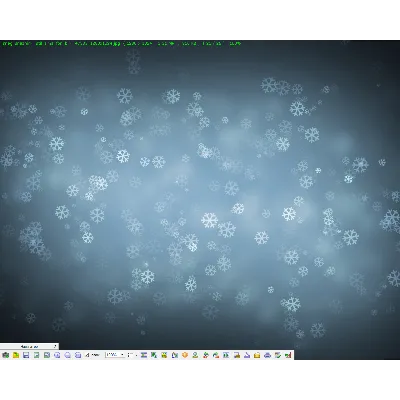400x400 pixels.
Task: Save with the blue floppy disk icon
Action: tap(26, 355)
